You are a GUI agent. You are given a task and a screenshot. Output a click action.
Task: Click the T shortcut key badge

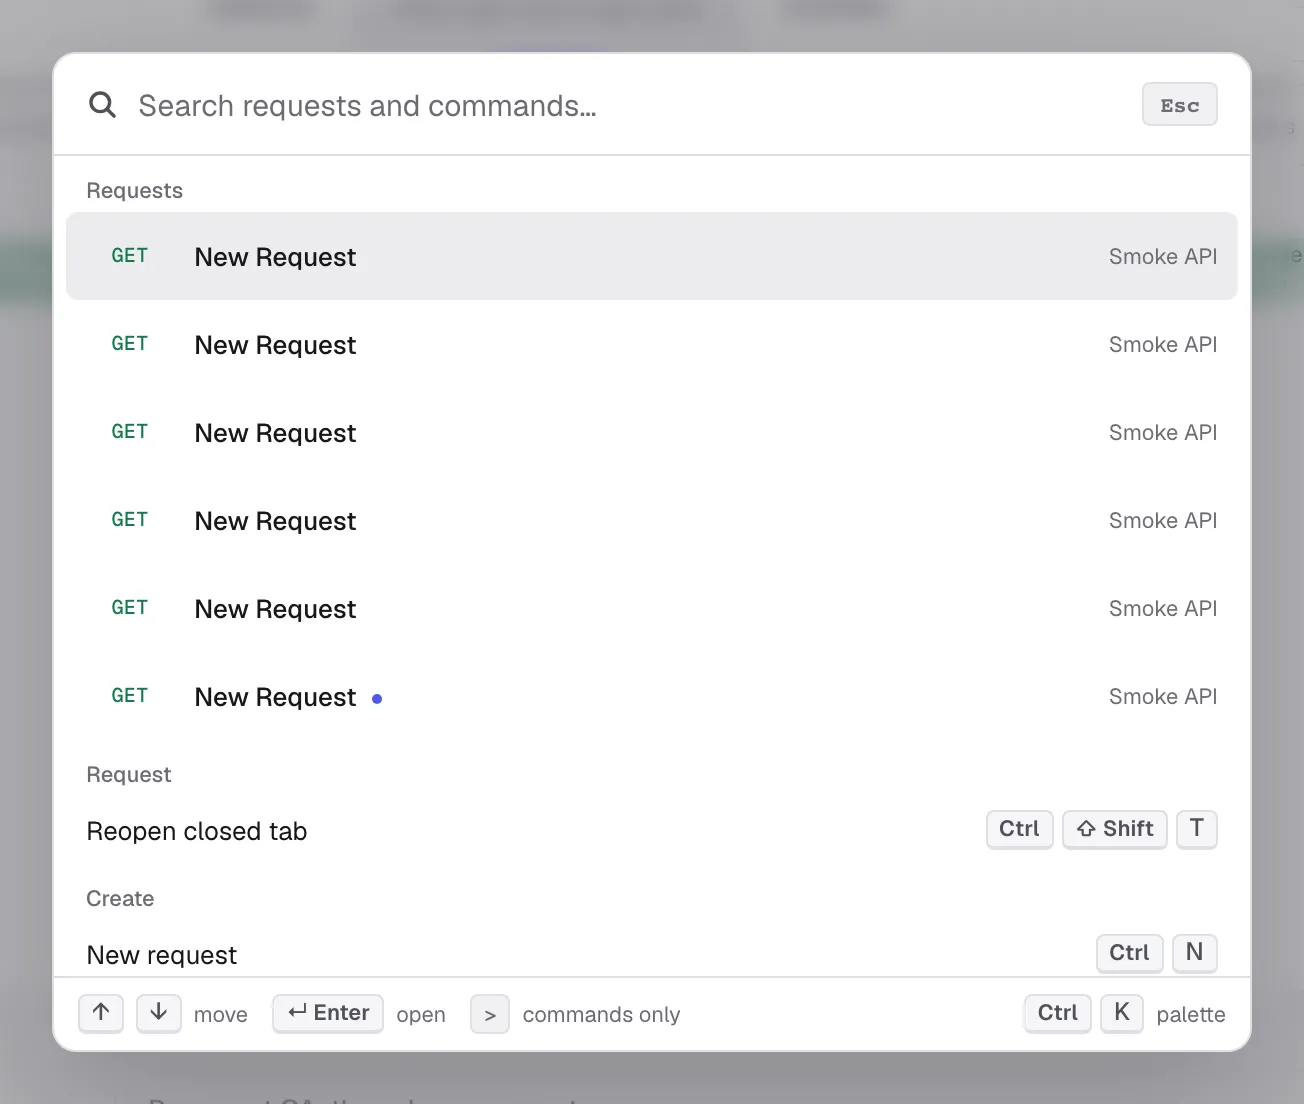click(1197, 829)
